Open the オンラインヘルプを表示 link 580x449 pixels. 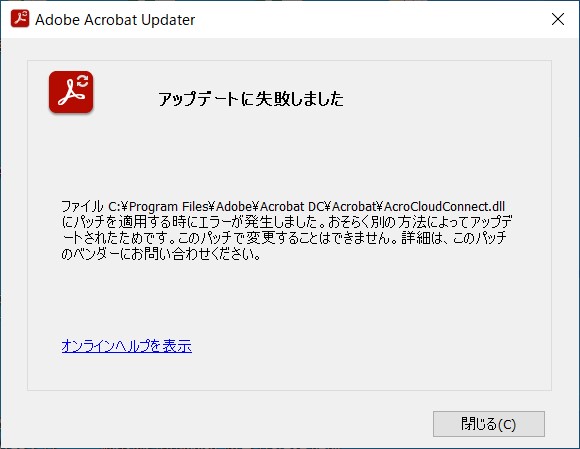tap(127, 346)
